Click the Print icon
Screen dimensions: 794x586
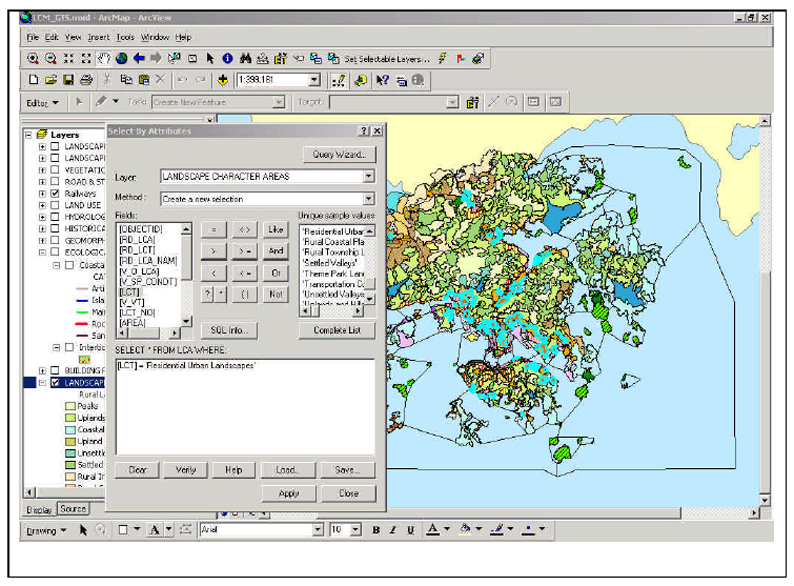tap(87, 80)
